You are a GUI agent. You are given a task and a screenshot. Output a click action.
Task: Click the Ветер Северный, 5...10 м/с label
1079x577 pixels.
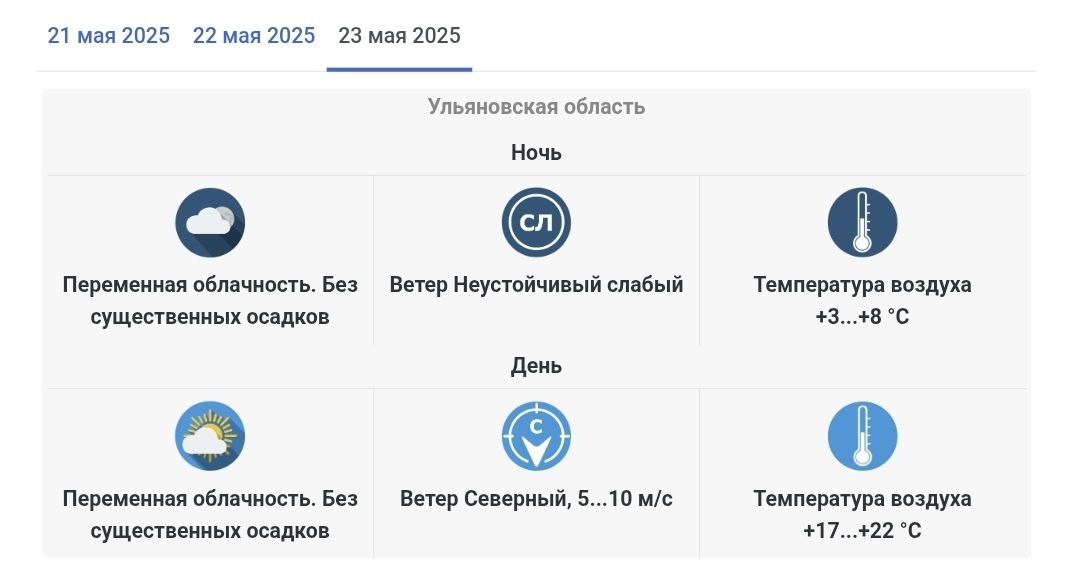(536, 499)
